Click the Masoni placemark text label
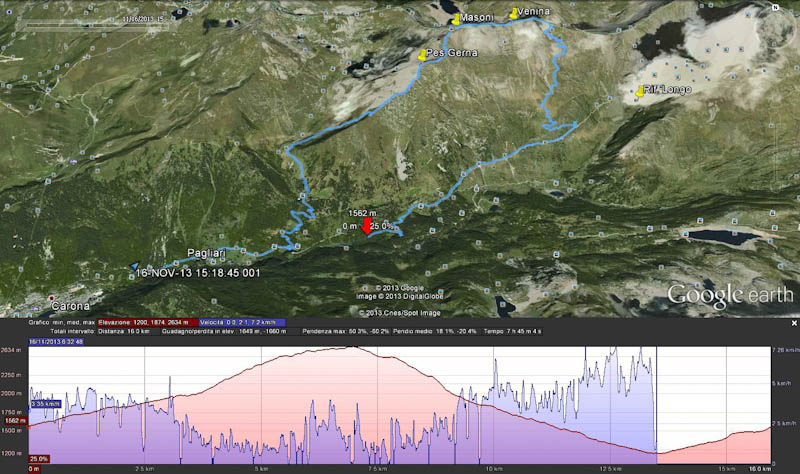This screenshot has height=474, width=800. [x=477, y=17]
